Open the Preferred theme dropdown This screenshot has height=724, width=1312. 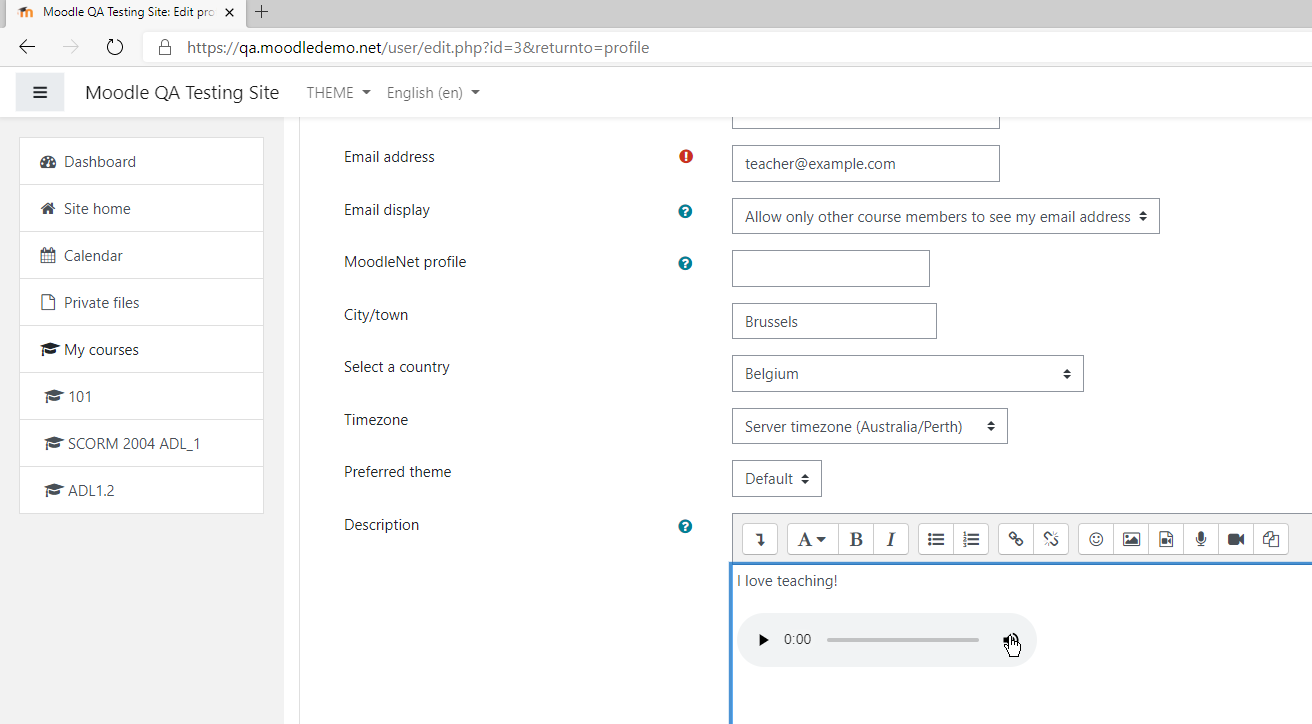click(x=777, y=478)
